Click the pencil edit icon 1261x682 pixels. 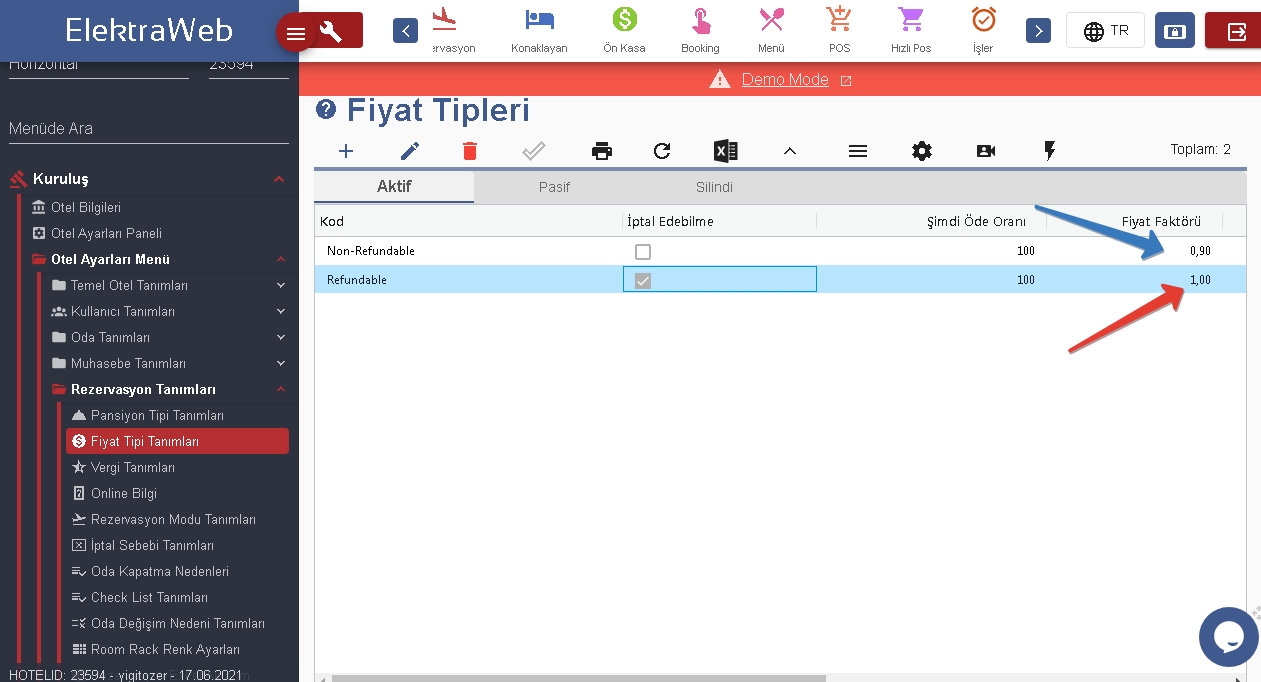click(x=410, y=151)
